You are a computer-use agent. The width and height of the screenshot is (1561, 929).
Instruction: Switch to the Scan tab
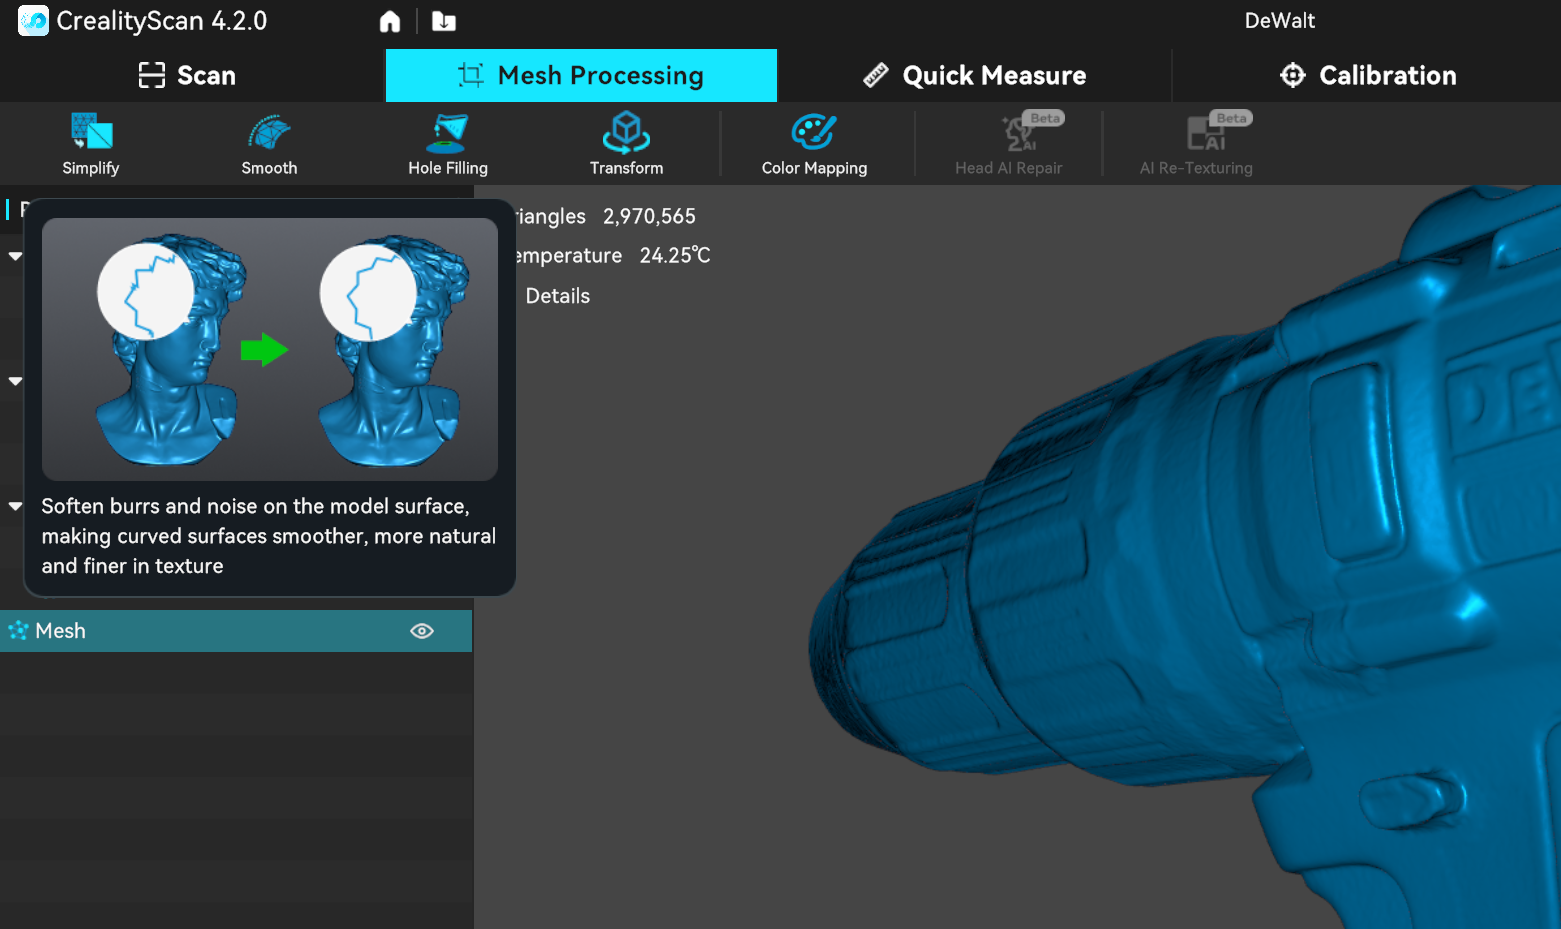click(x=188, y=76)
